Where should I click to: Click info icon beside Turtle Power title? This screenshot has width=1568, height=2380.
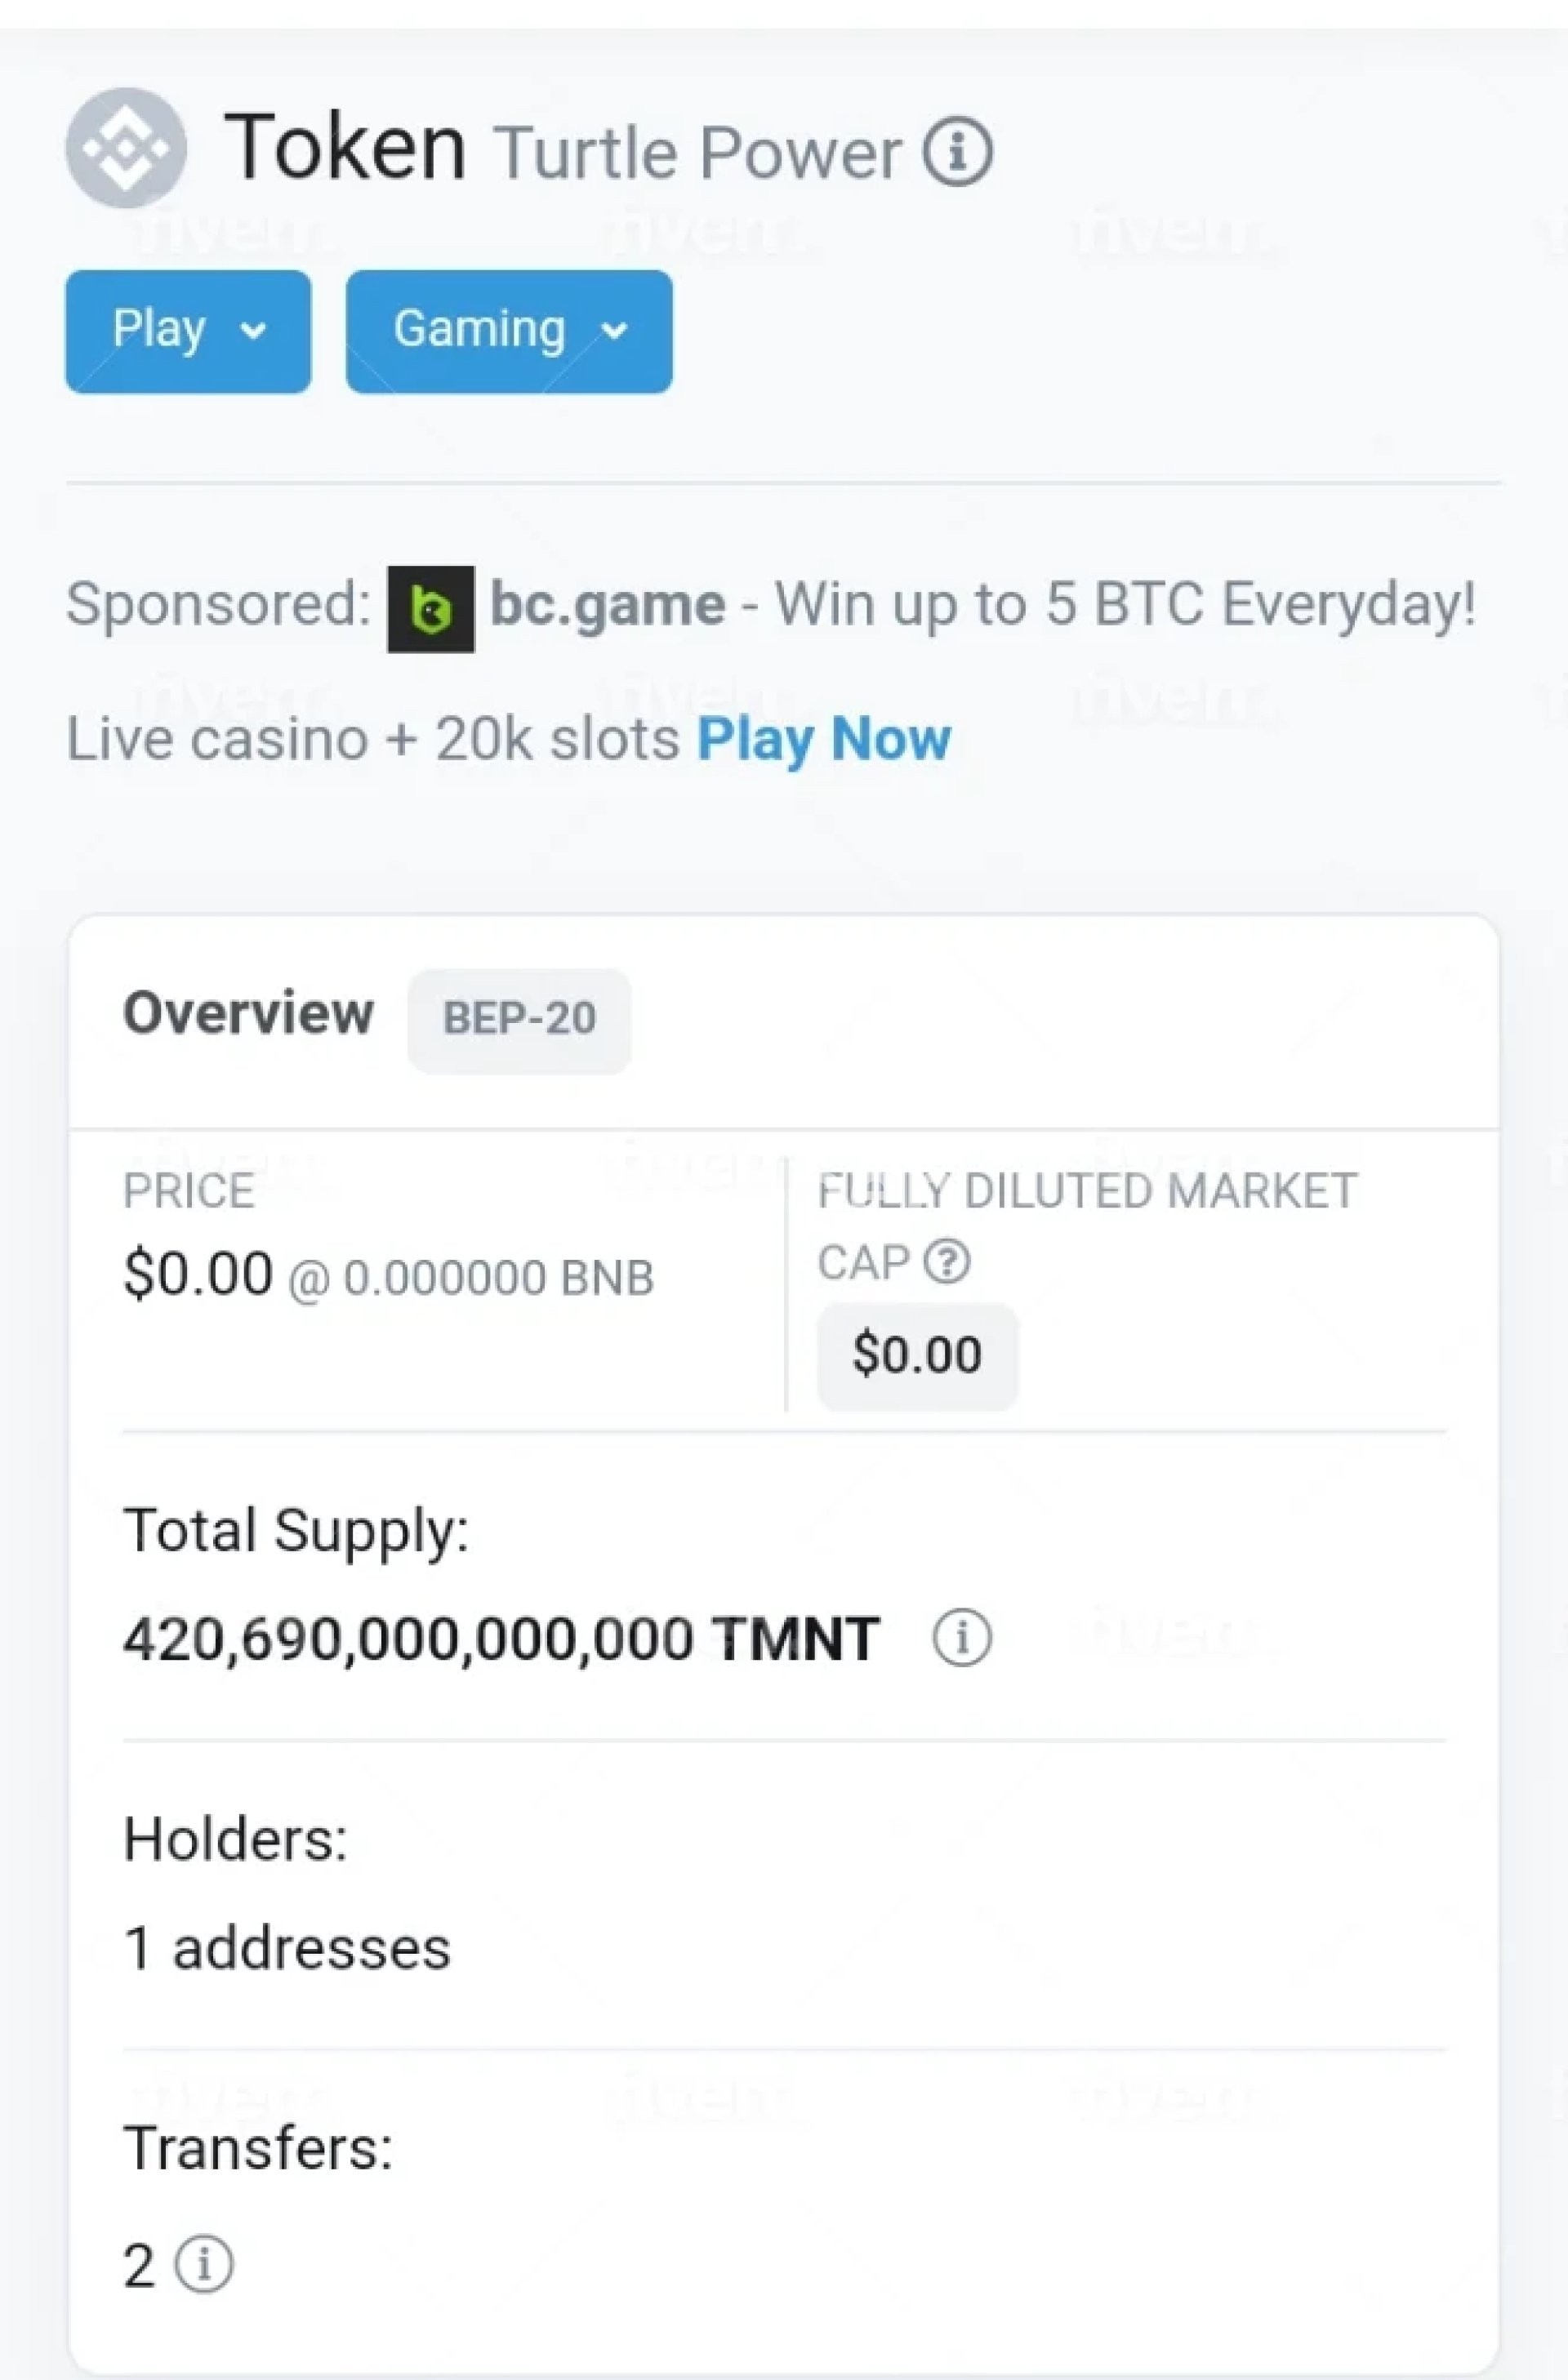(x=957, y=152)
